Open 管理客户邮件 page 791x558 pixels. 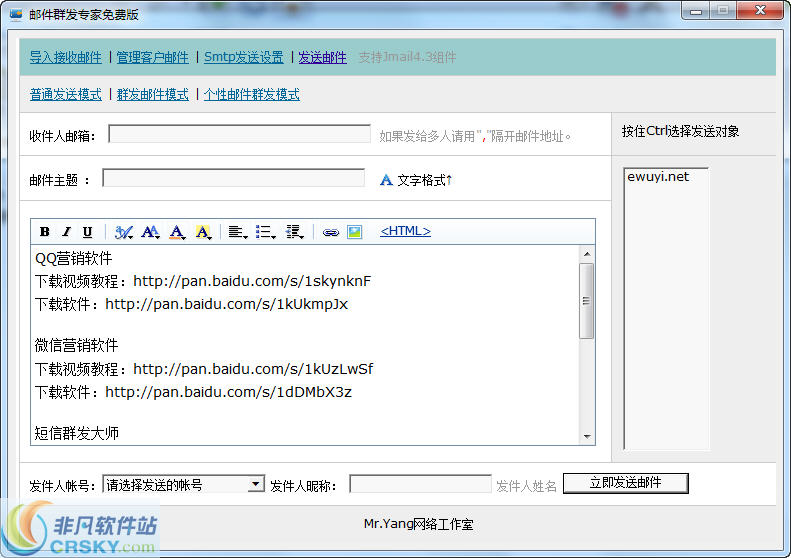click(152, 58)
